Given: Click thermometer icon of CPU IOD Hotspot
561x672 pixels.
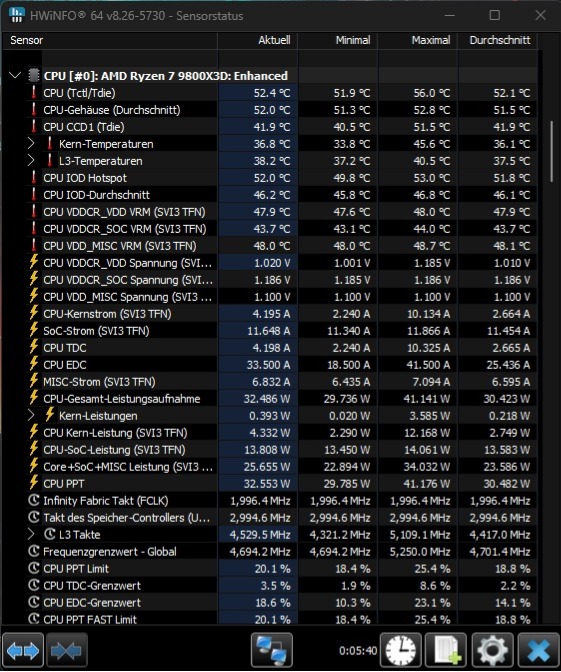Looking at the screenshot, I should click(33, 177).
